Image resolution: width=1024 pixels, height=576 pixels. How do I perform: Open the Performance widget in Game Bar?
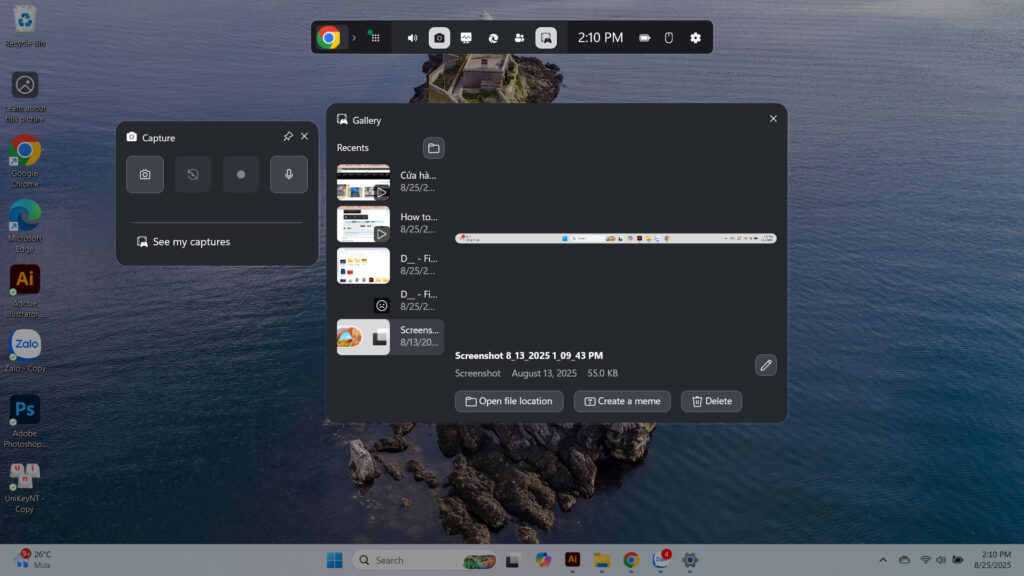pyautogui.click(x=466, y=38)
